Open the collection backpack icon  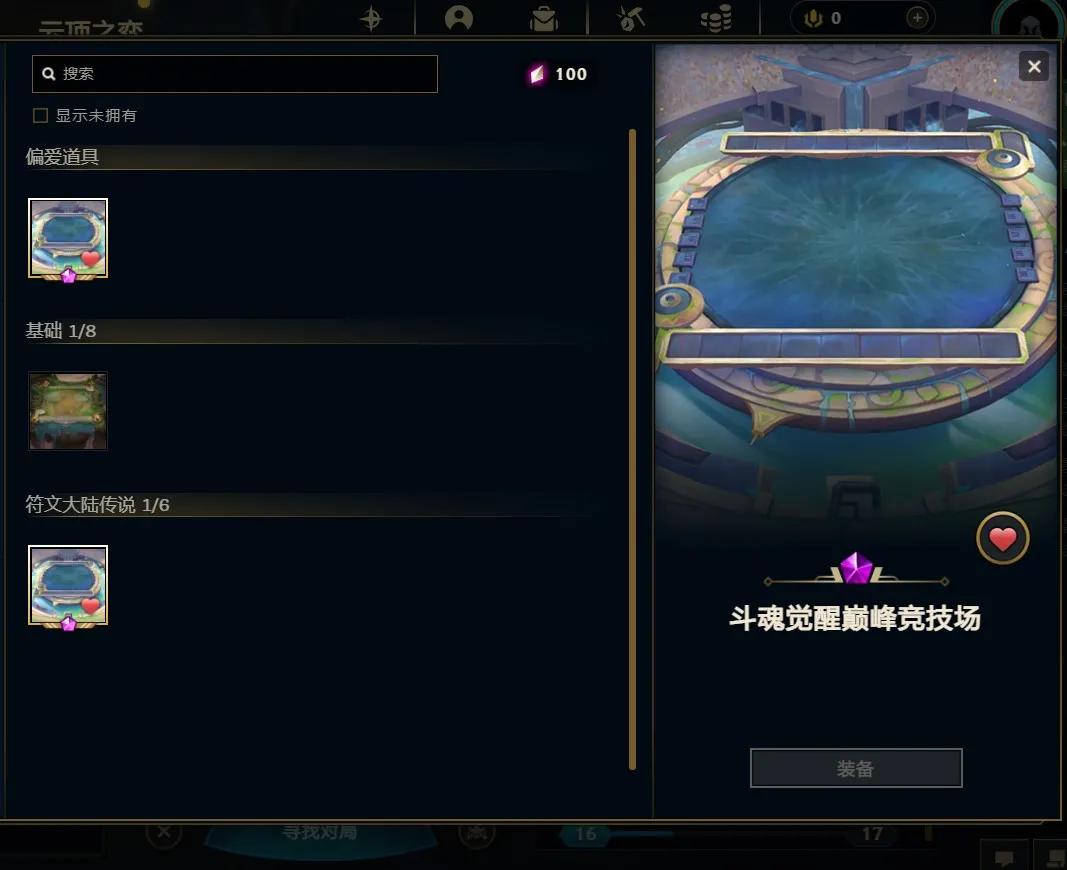pos(544,18)
